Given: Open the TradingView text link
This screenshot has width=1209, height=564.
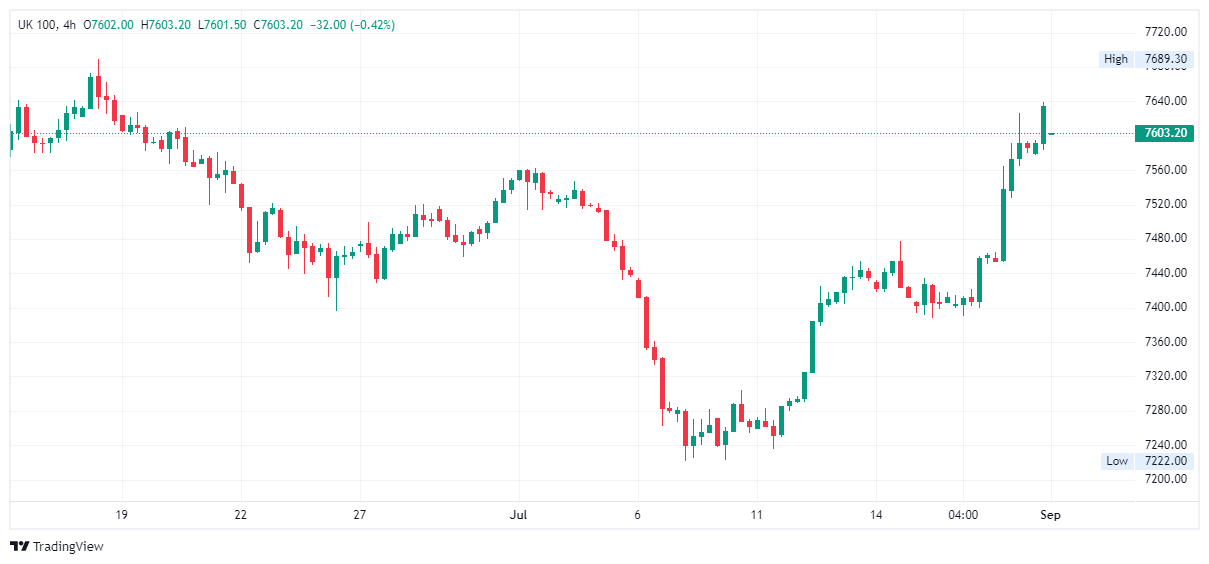Looking at the screenshot, I should [x=68, y=546].
